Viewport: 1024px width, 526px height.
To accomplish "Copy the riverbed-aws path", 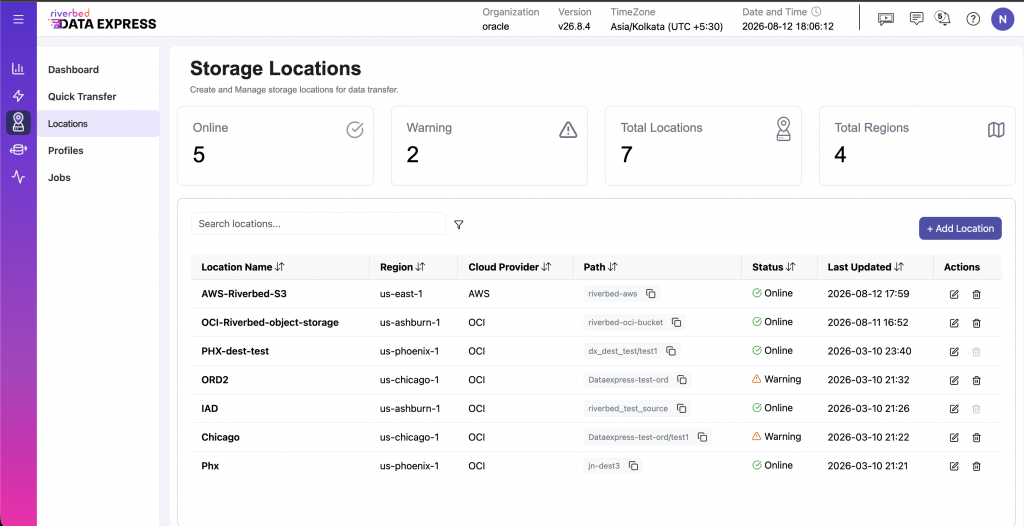I will click(650, 294).
